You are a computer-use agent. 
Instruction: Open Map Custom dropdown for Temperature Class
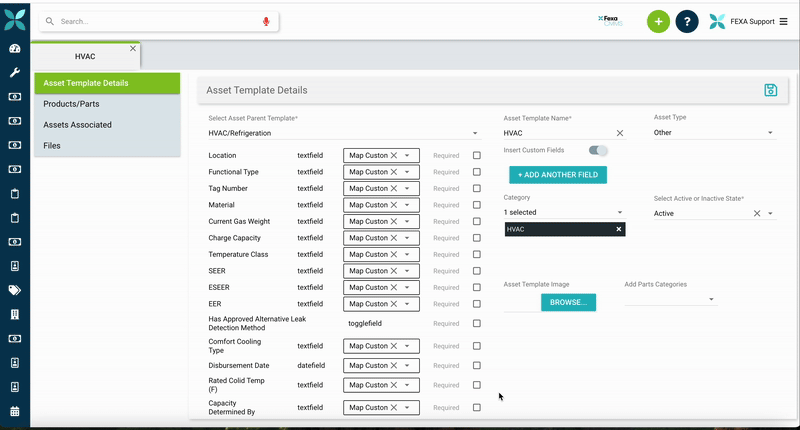pyautogui.click(x=407, y=255)
